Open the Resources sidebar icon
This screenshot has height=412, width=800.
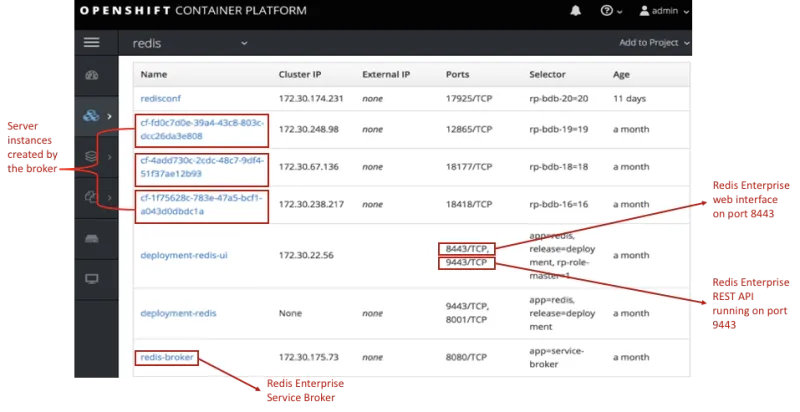92,198
